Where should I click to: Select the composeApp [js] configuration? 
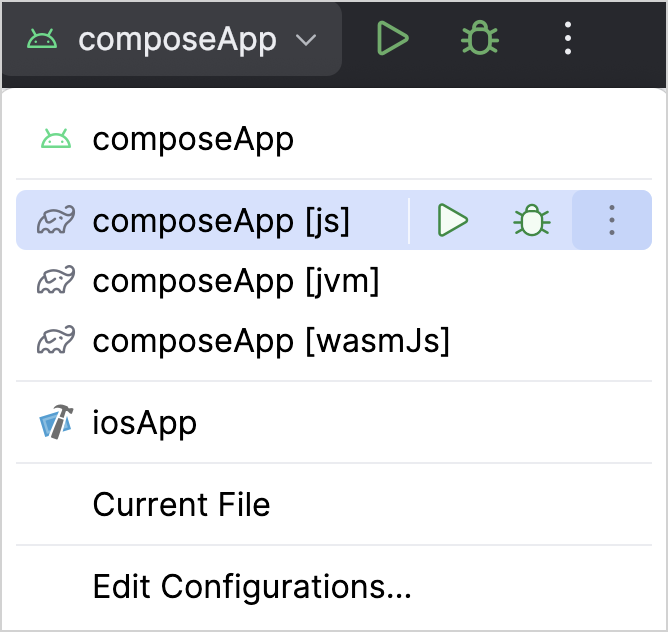click(x=221, y=220)
